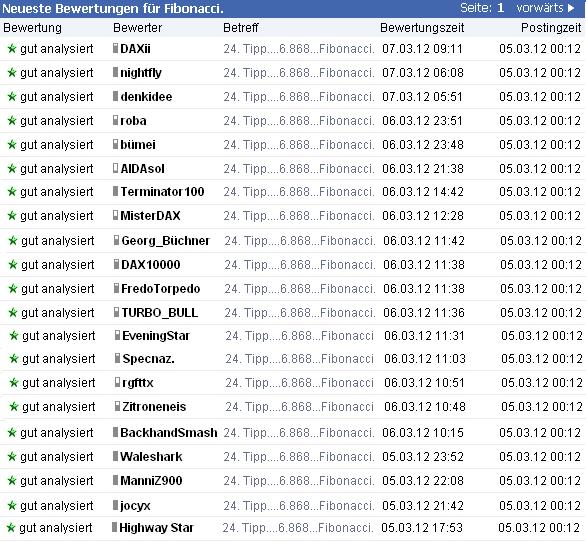Click the green star in Zitroneneis row
The image size is (586, 542).
coord(13,406)
